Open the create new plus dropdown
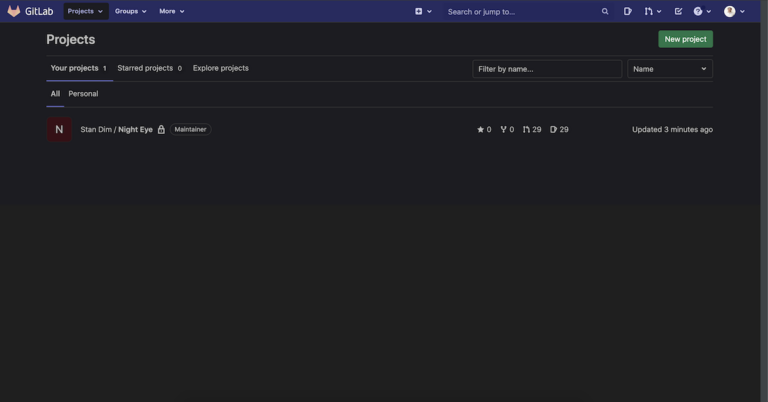This screenshot has width=768, height=402. tap(423, 11)
